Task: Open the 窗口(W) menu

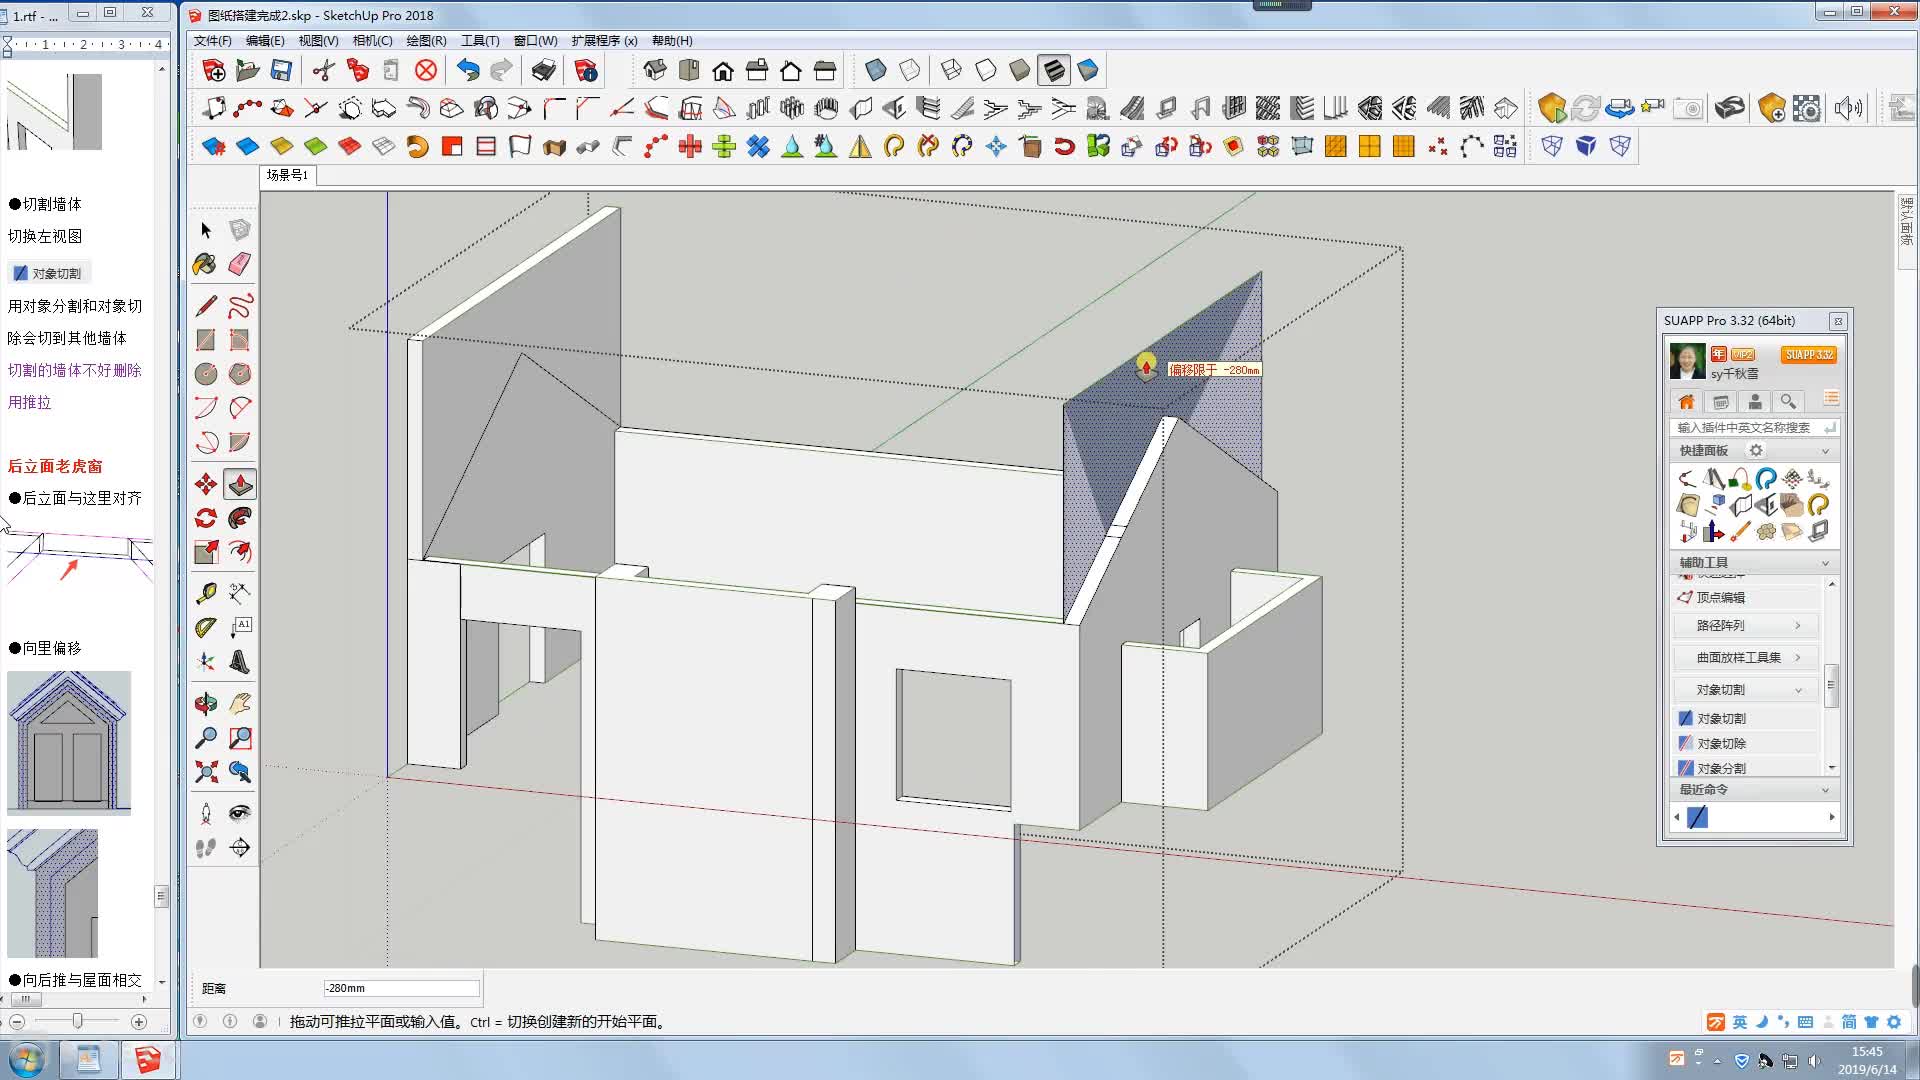Action: click(535, 41)
